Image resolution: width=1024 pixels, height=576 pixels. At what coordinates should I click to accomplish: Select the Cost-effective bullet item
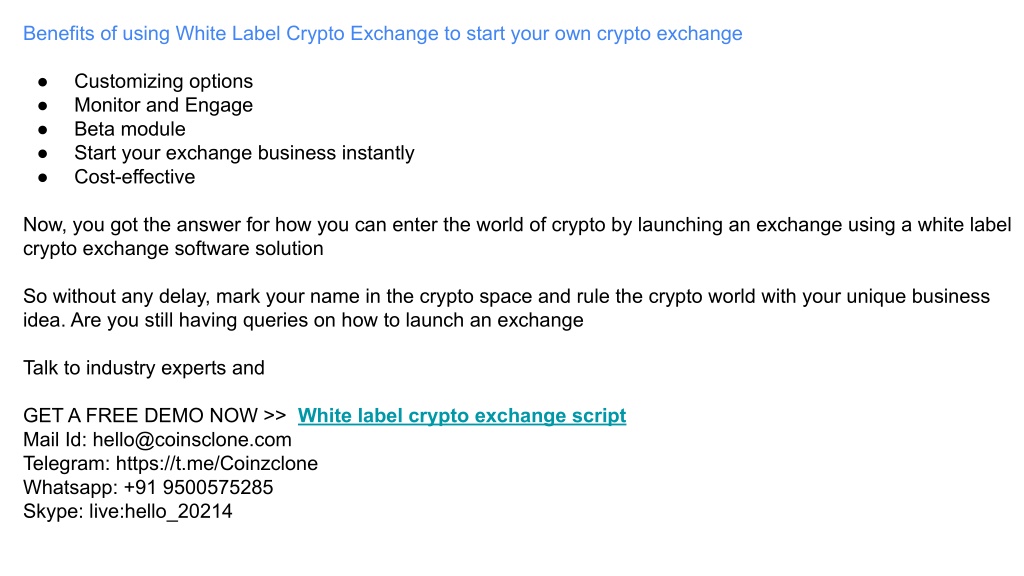click(x=135, y=177)
